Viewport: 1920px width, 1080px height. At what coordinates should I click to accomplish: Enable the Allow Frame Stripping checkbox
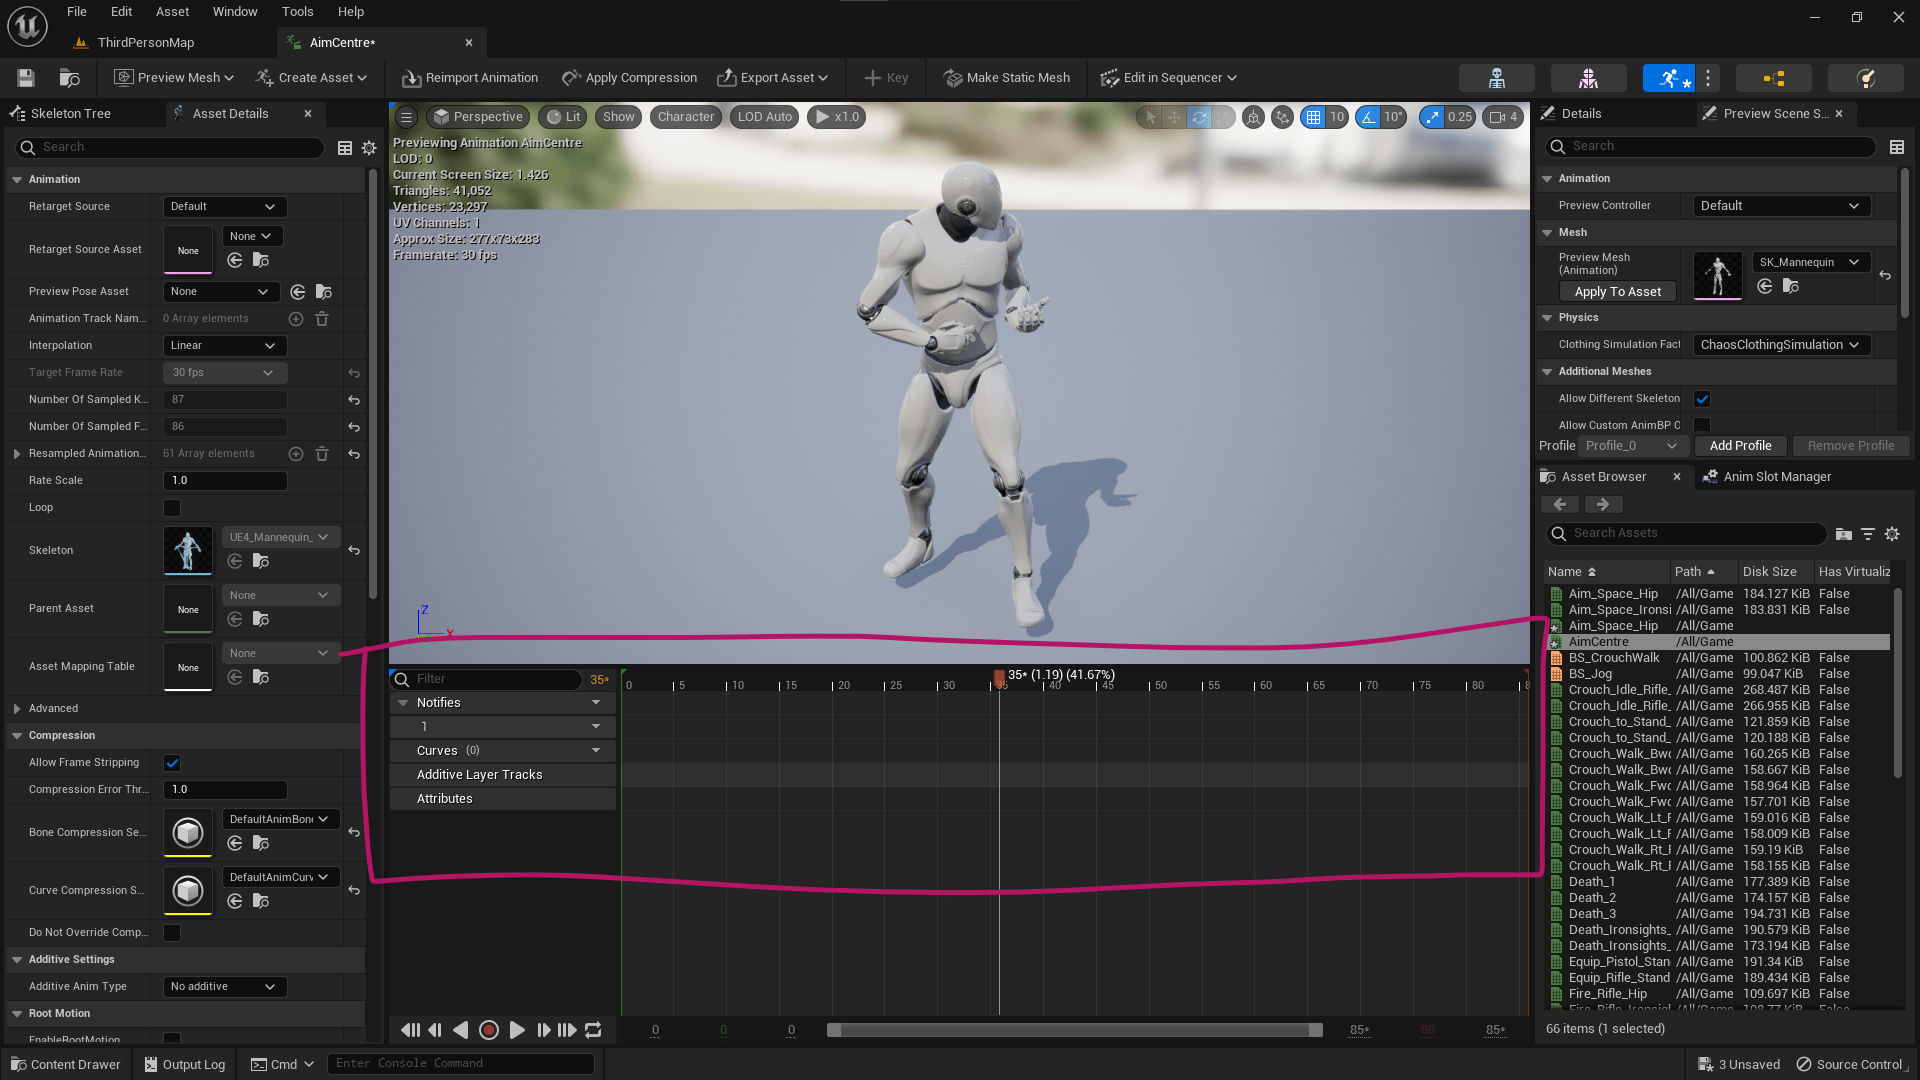tap(171, 762)
